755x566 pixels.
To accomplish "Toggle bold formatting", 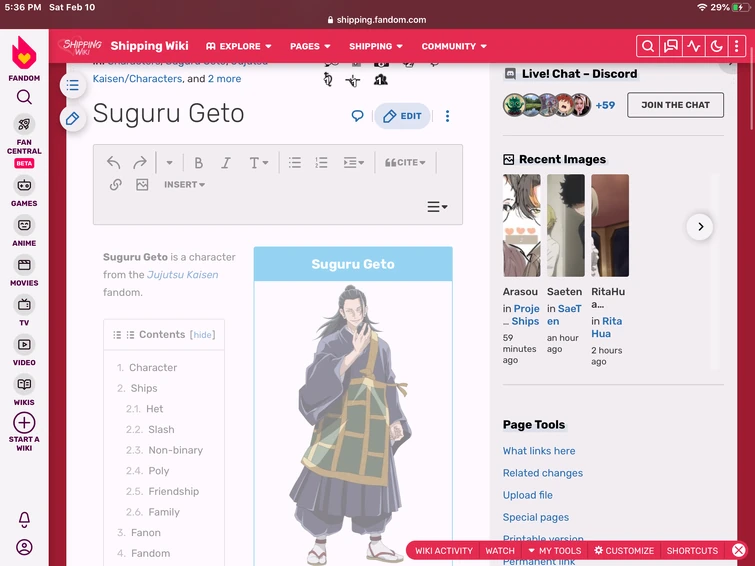I will click(x=198, y=163).
